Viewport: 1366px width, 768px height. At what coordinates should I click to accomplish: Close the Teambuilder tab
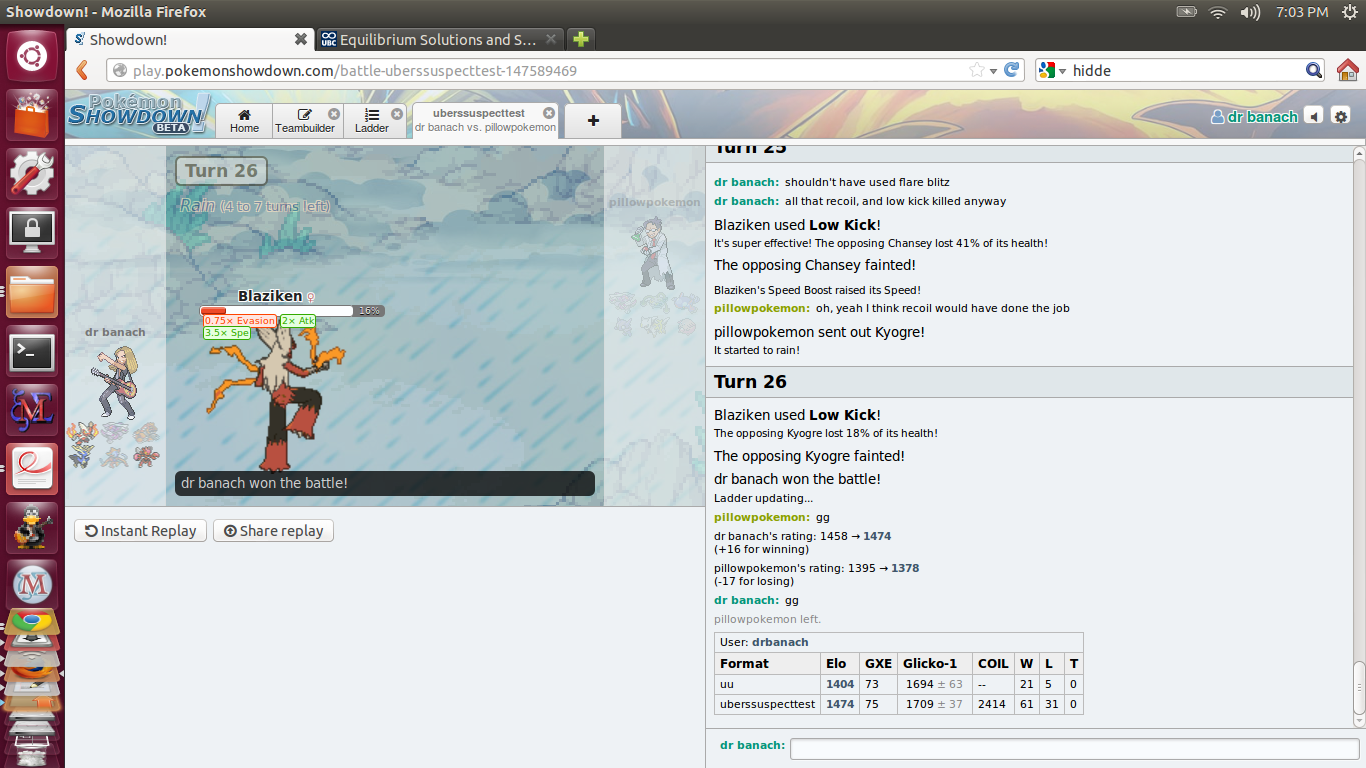(x=334, y=113)
